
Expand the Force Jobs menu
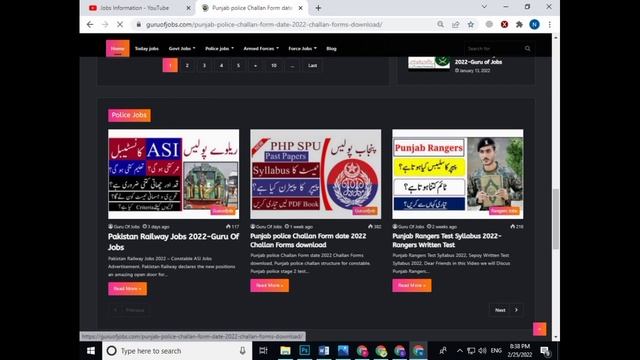click(302, 49)
